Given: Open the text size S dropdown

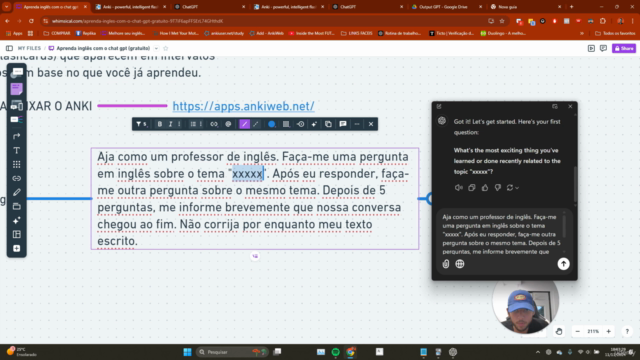Looking at the screenshot, I should [x=142, y=124].
